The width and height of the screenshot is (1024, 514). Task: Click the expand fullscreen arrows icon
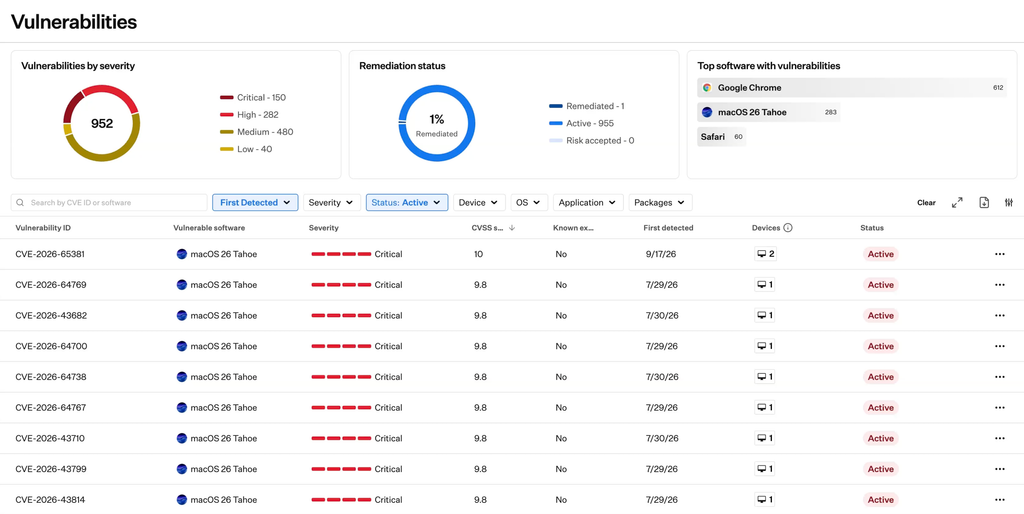957,202
